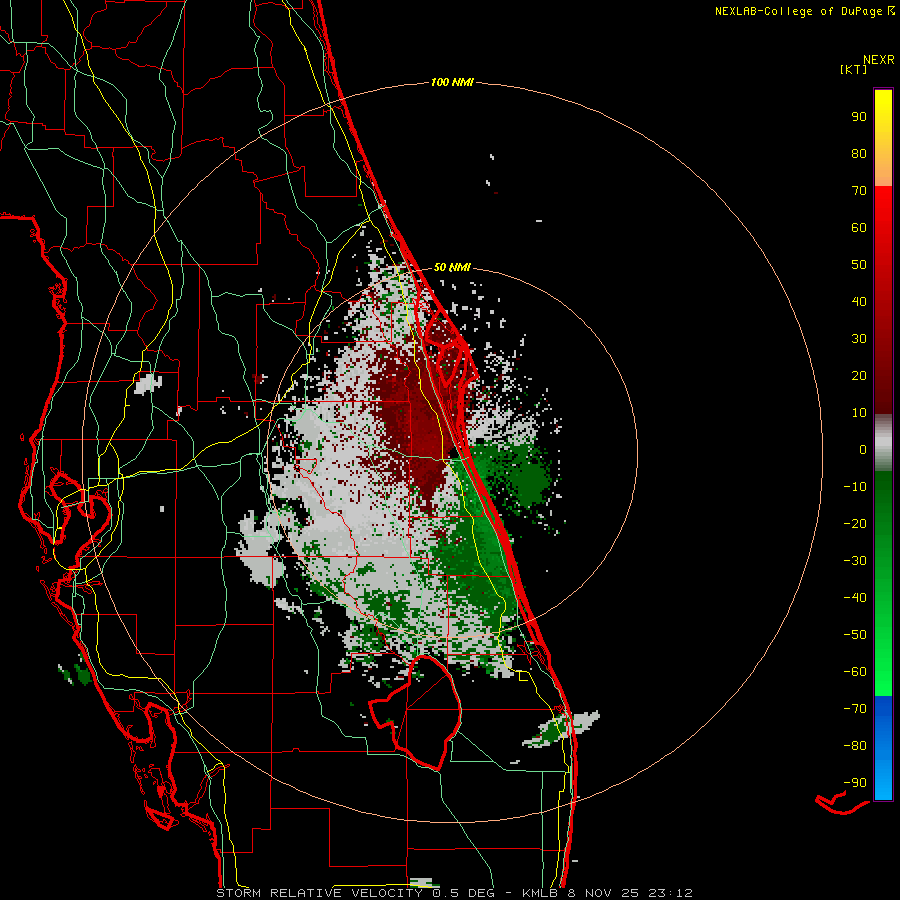The width and height of the screenshot is (900, 900).
Task: Click the NEXR label above the color scale
Action: [x=879, y=60]
